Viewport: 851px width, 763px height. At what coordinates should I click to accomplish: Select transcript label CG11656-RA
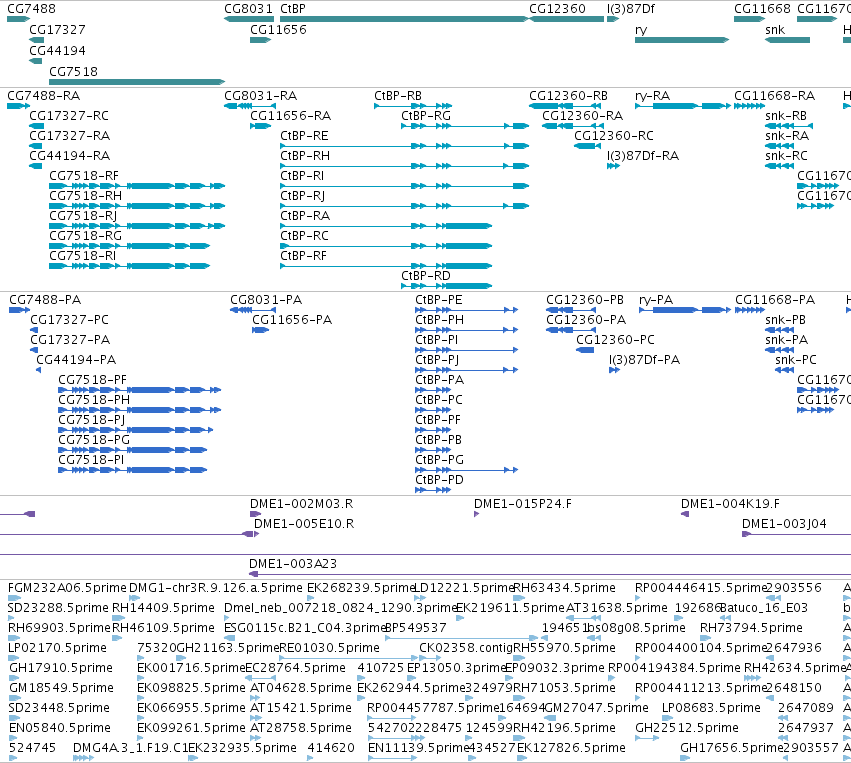pos(290,116)
